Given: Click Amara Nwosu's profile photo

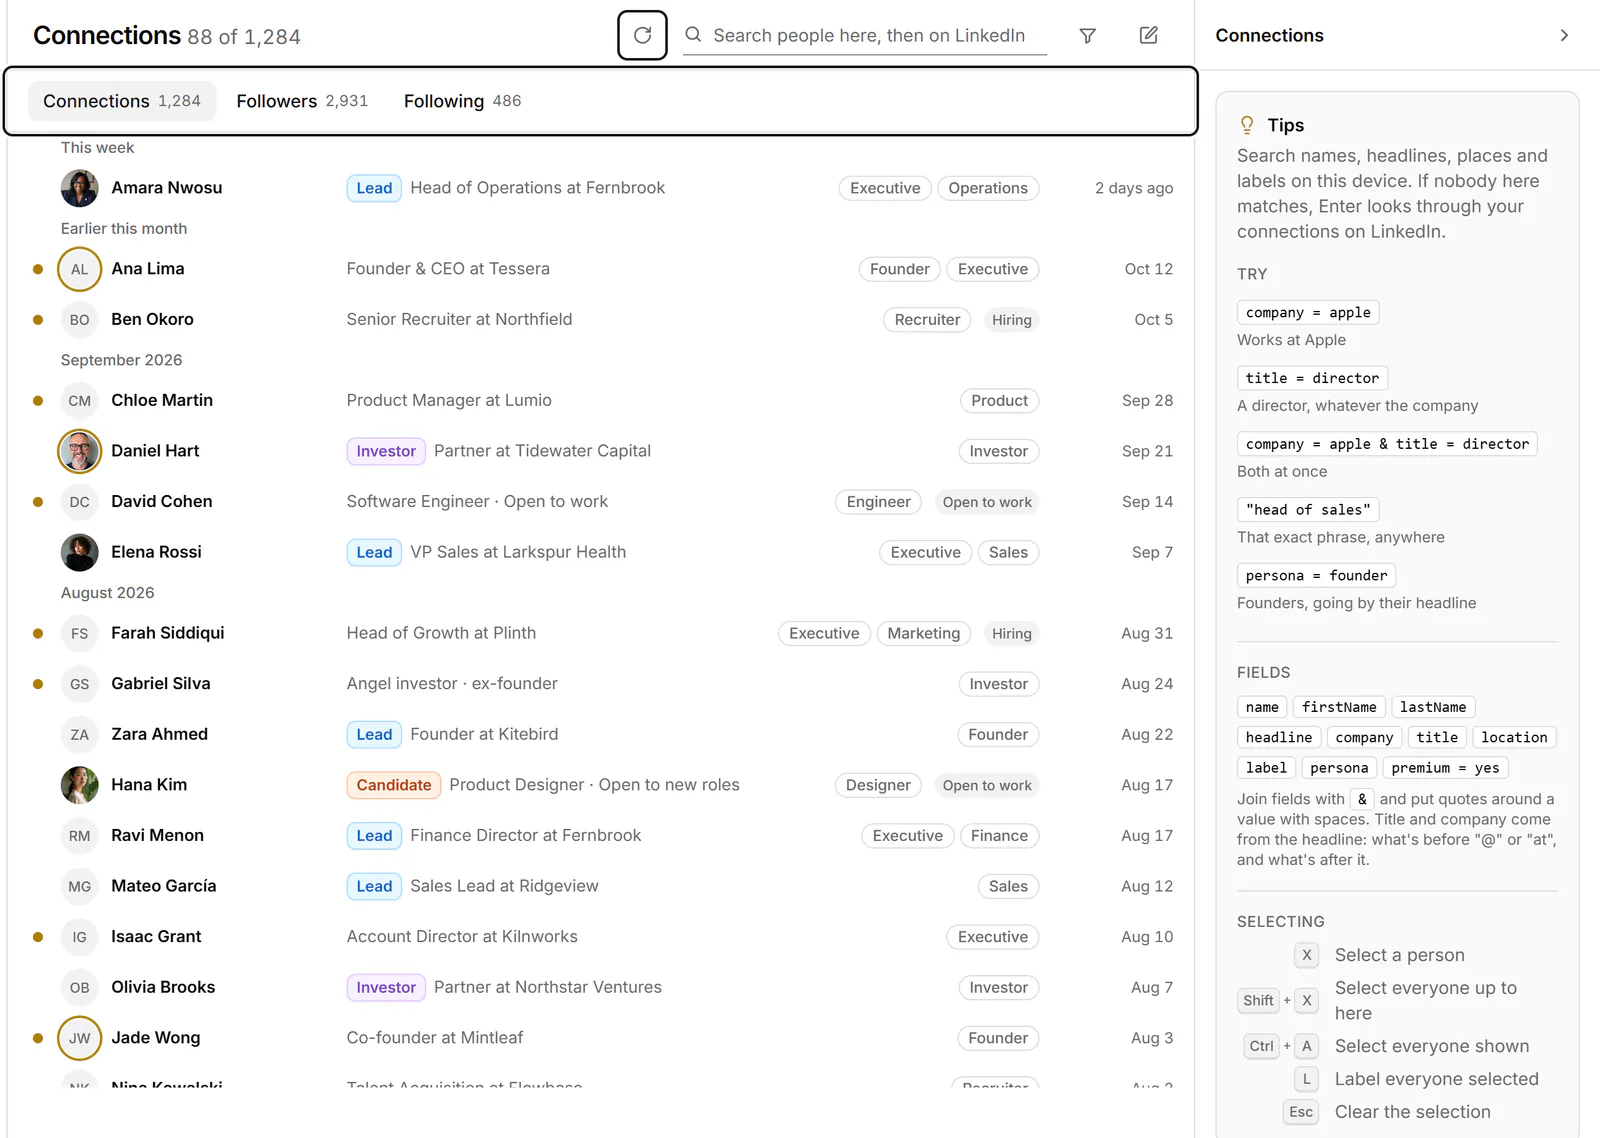Looking at the screenshot, I should coord(80,188).
